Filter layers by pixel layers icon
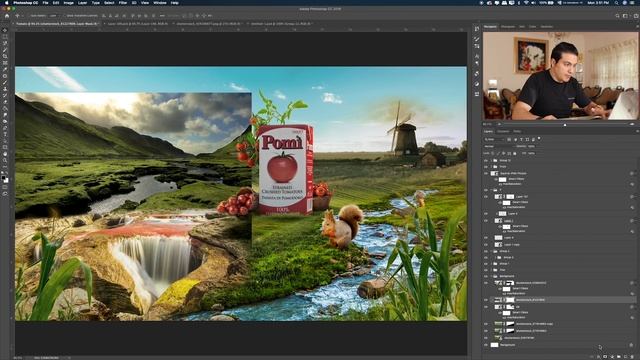This screenshot has width=640, height=360. coord(509,140)
